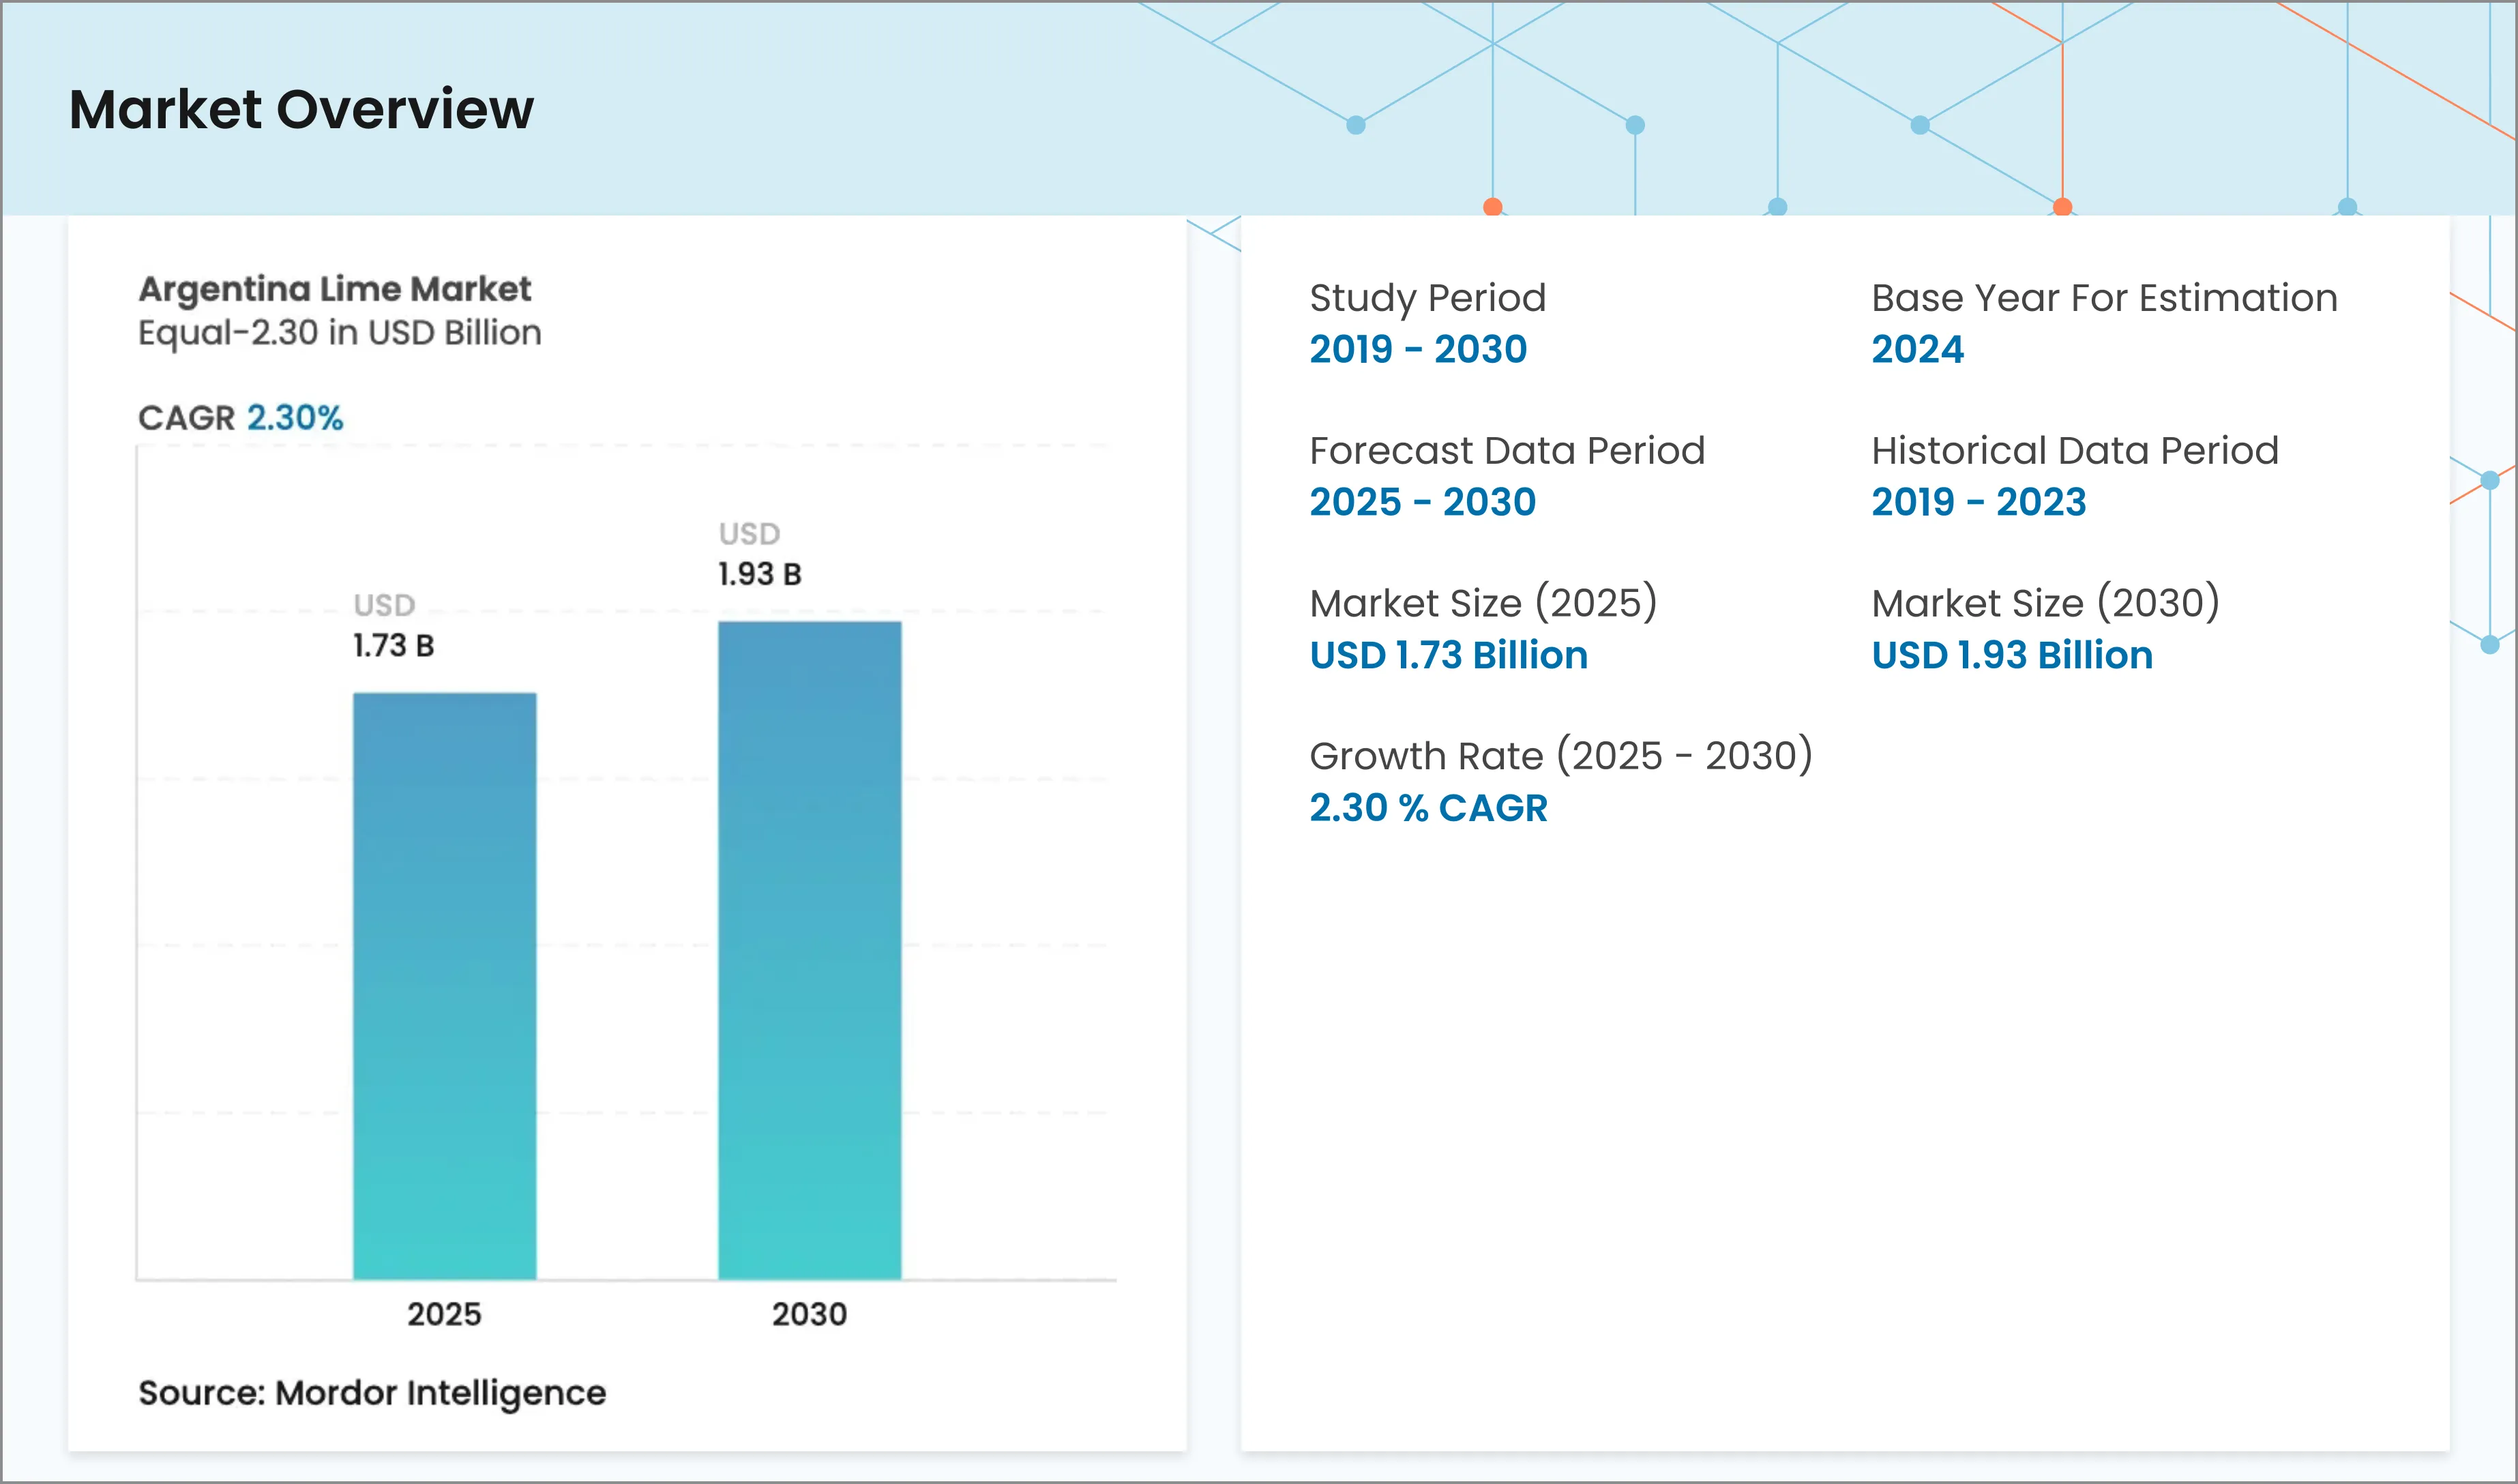
Task: Click the 2025 market size bar
Action: coord(444,985)
